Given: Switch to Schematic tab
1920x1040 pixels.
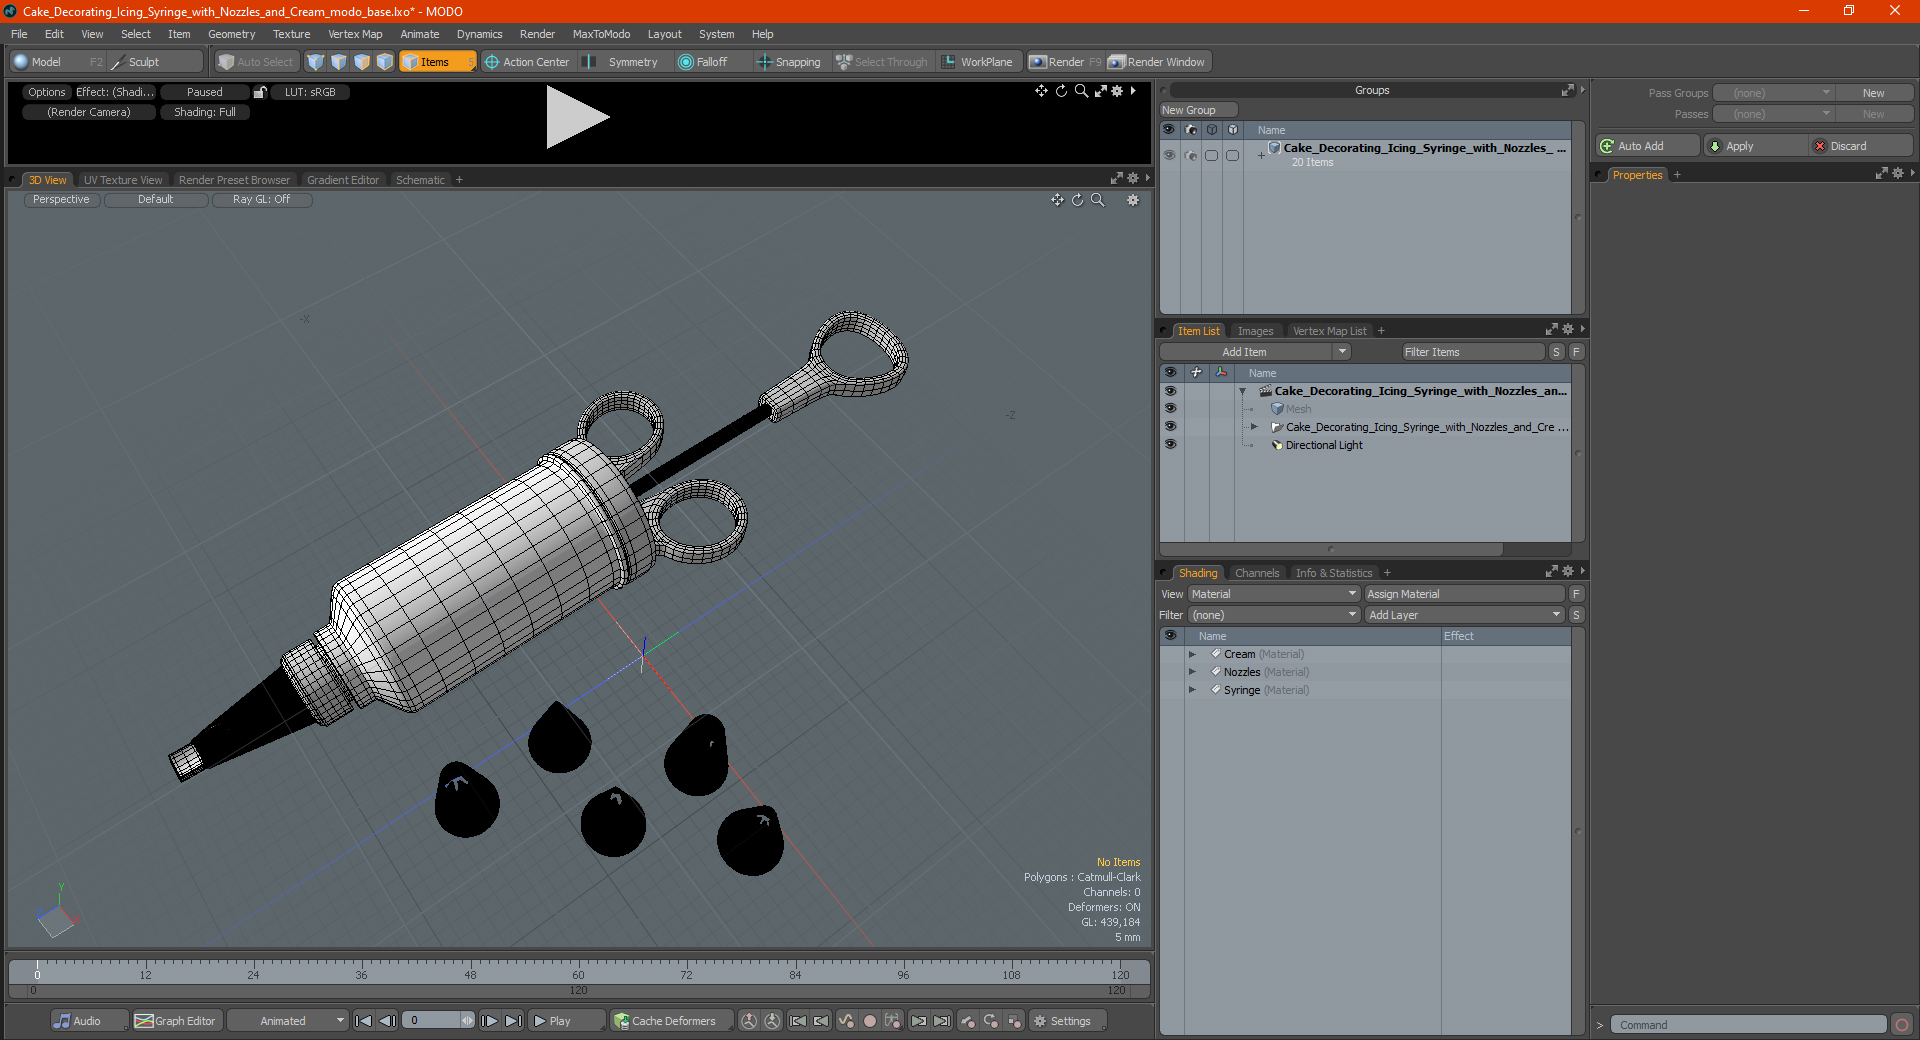Looking at the screenshot, I should click(420, 180).
